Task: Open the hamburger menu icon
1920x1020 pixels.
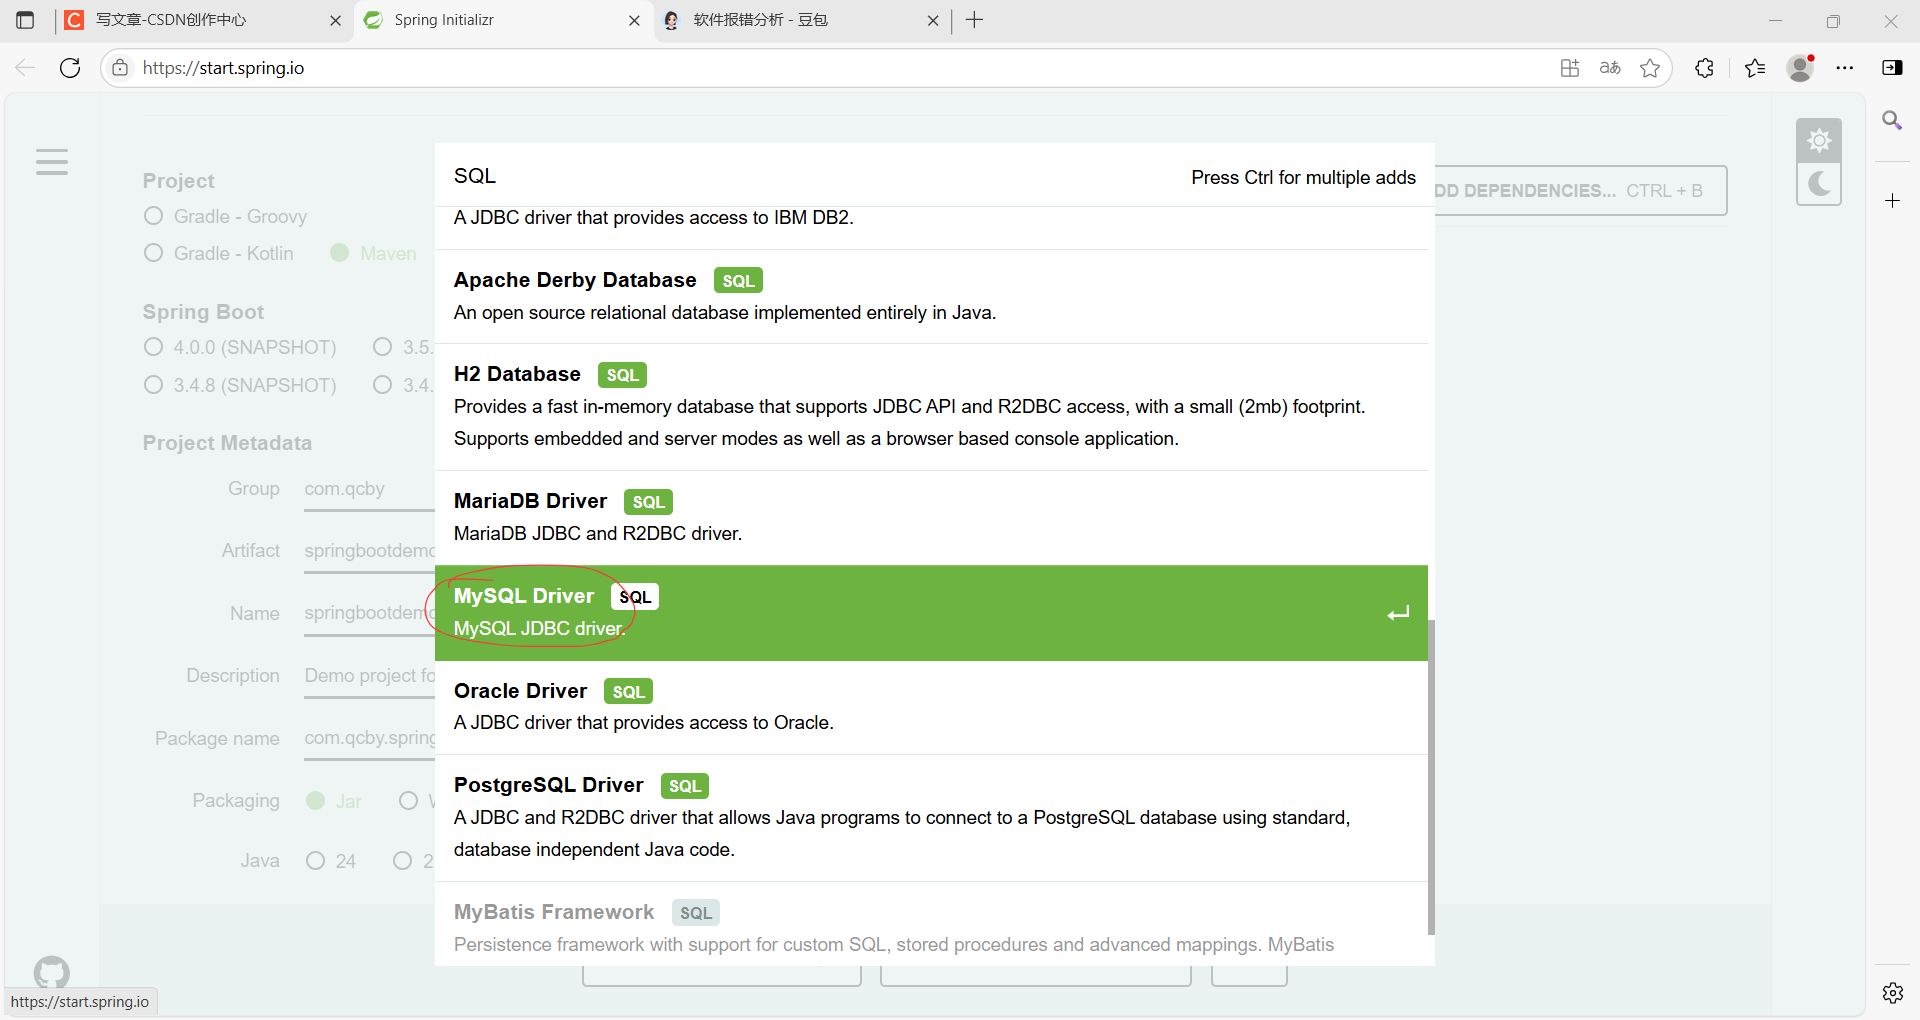Action: [x=52, y=162]
